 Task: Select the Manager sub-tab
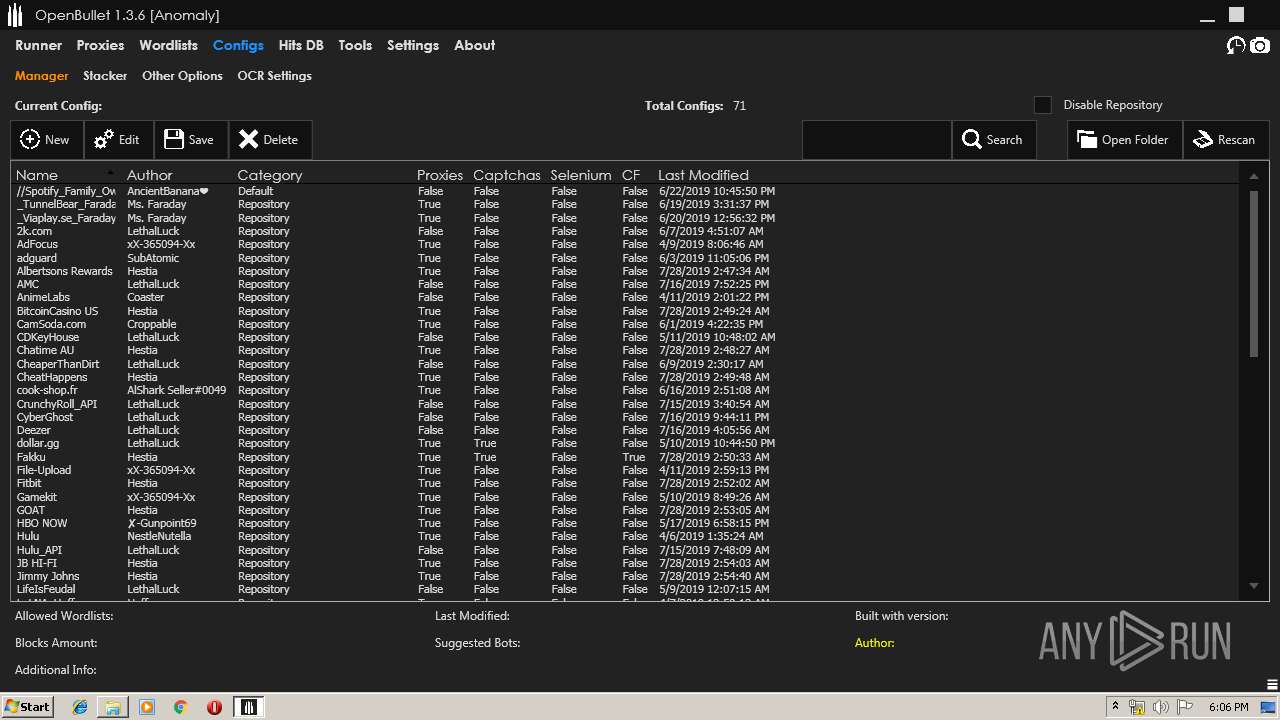[41, 76]
